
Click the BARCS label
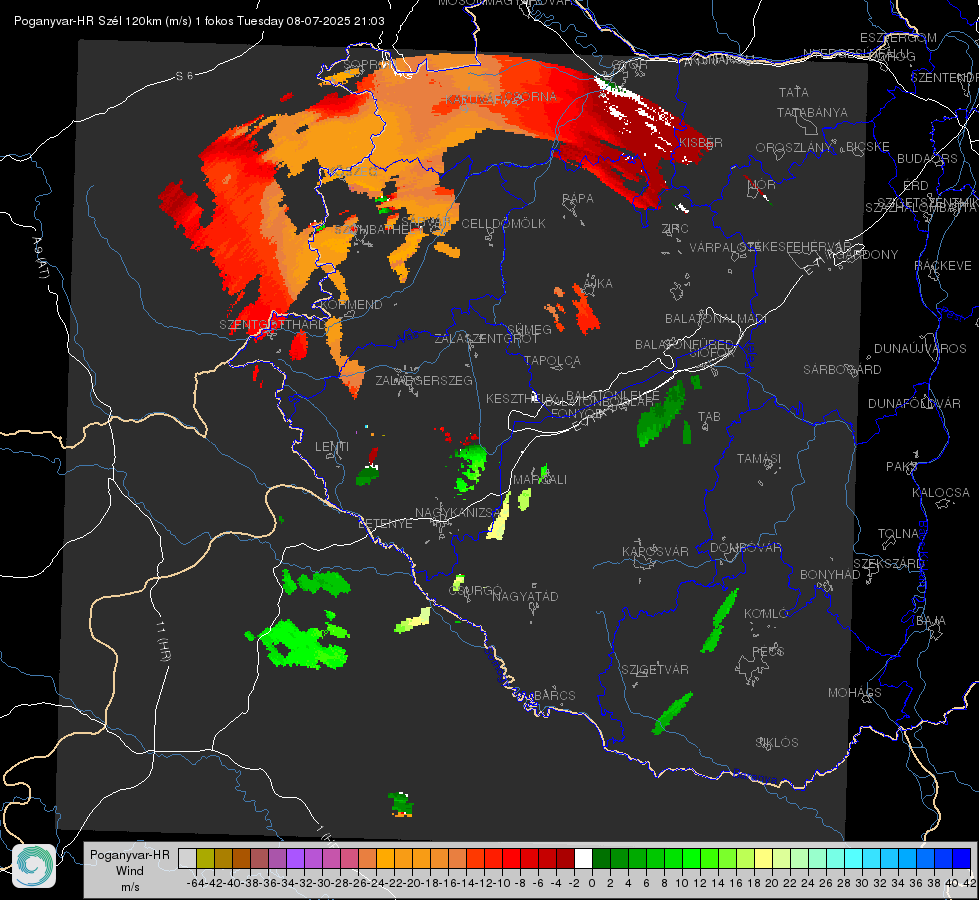[x=554, y=695]
